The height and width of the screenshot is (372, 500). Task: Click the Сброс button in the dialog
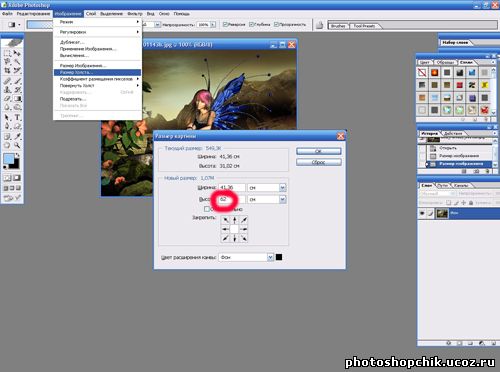click(319, 162)
